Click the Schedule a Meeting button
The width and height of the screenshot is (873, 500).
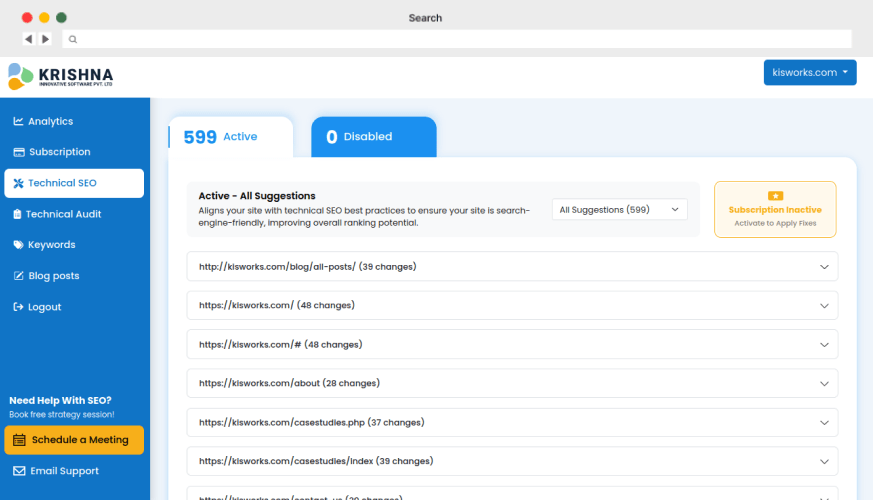coord(74,440)
